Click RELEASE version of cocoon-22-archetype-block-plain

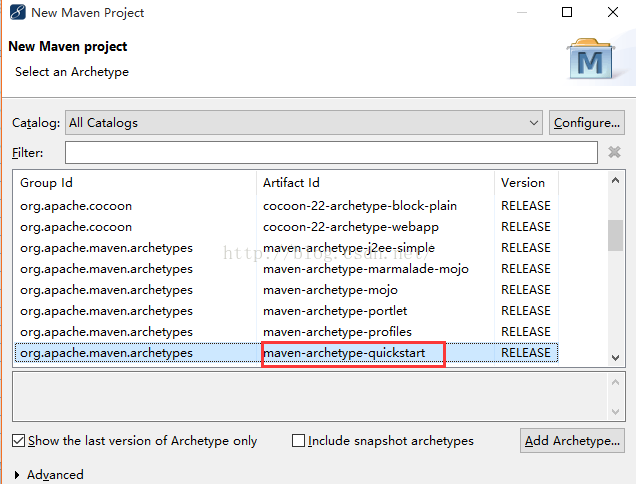(x=526, y=206)
